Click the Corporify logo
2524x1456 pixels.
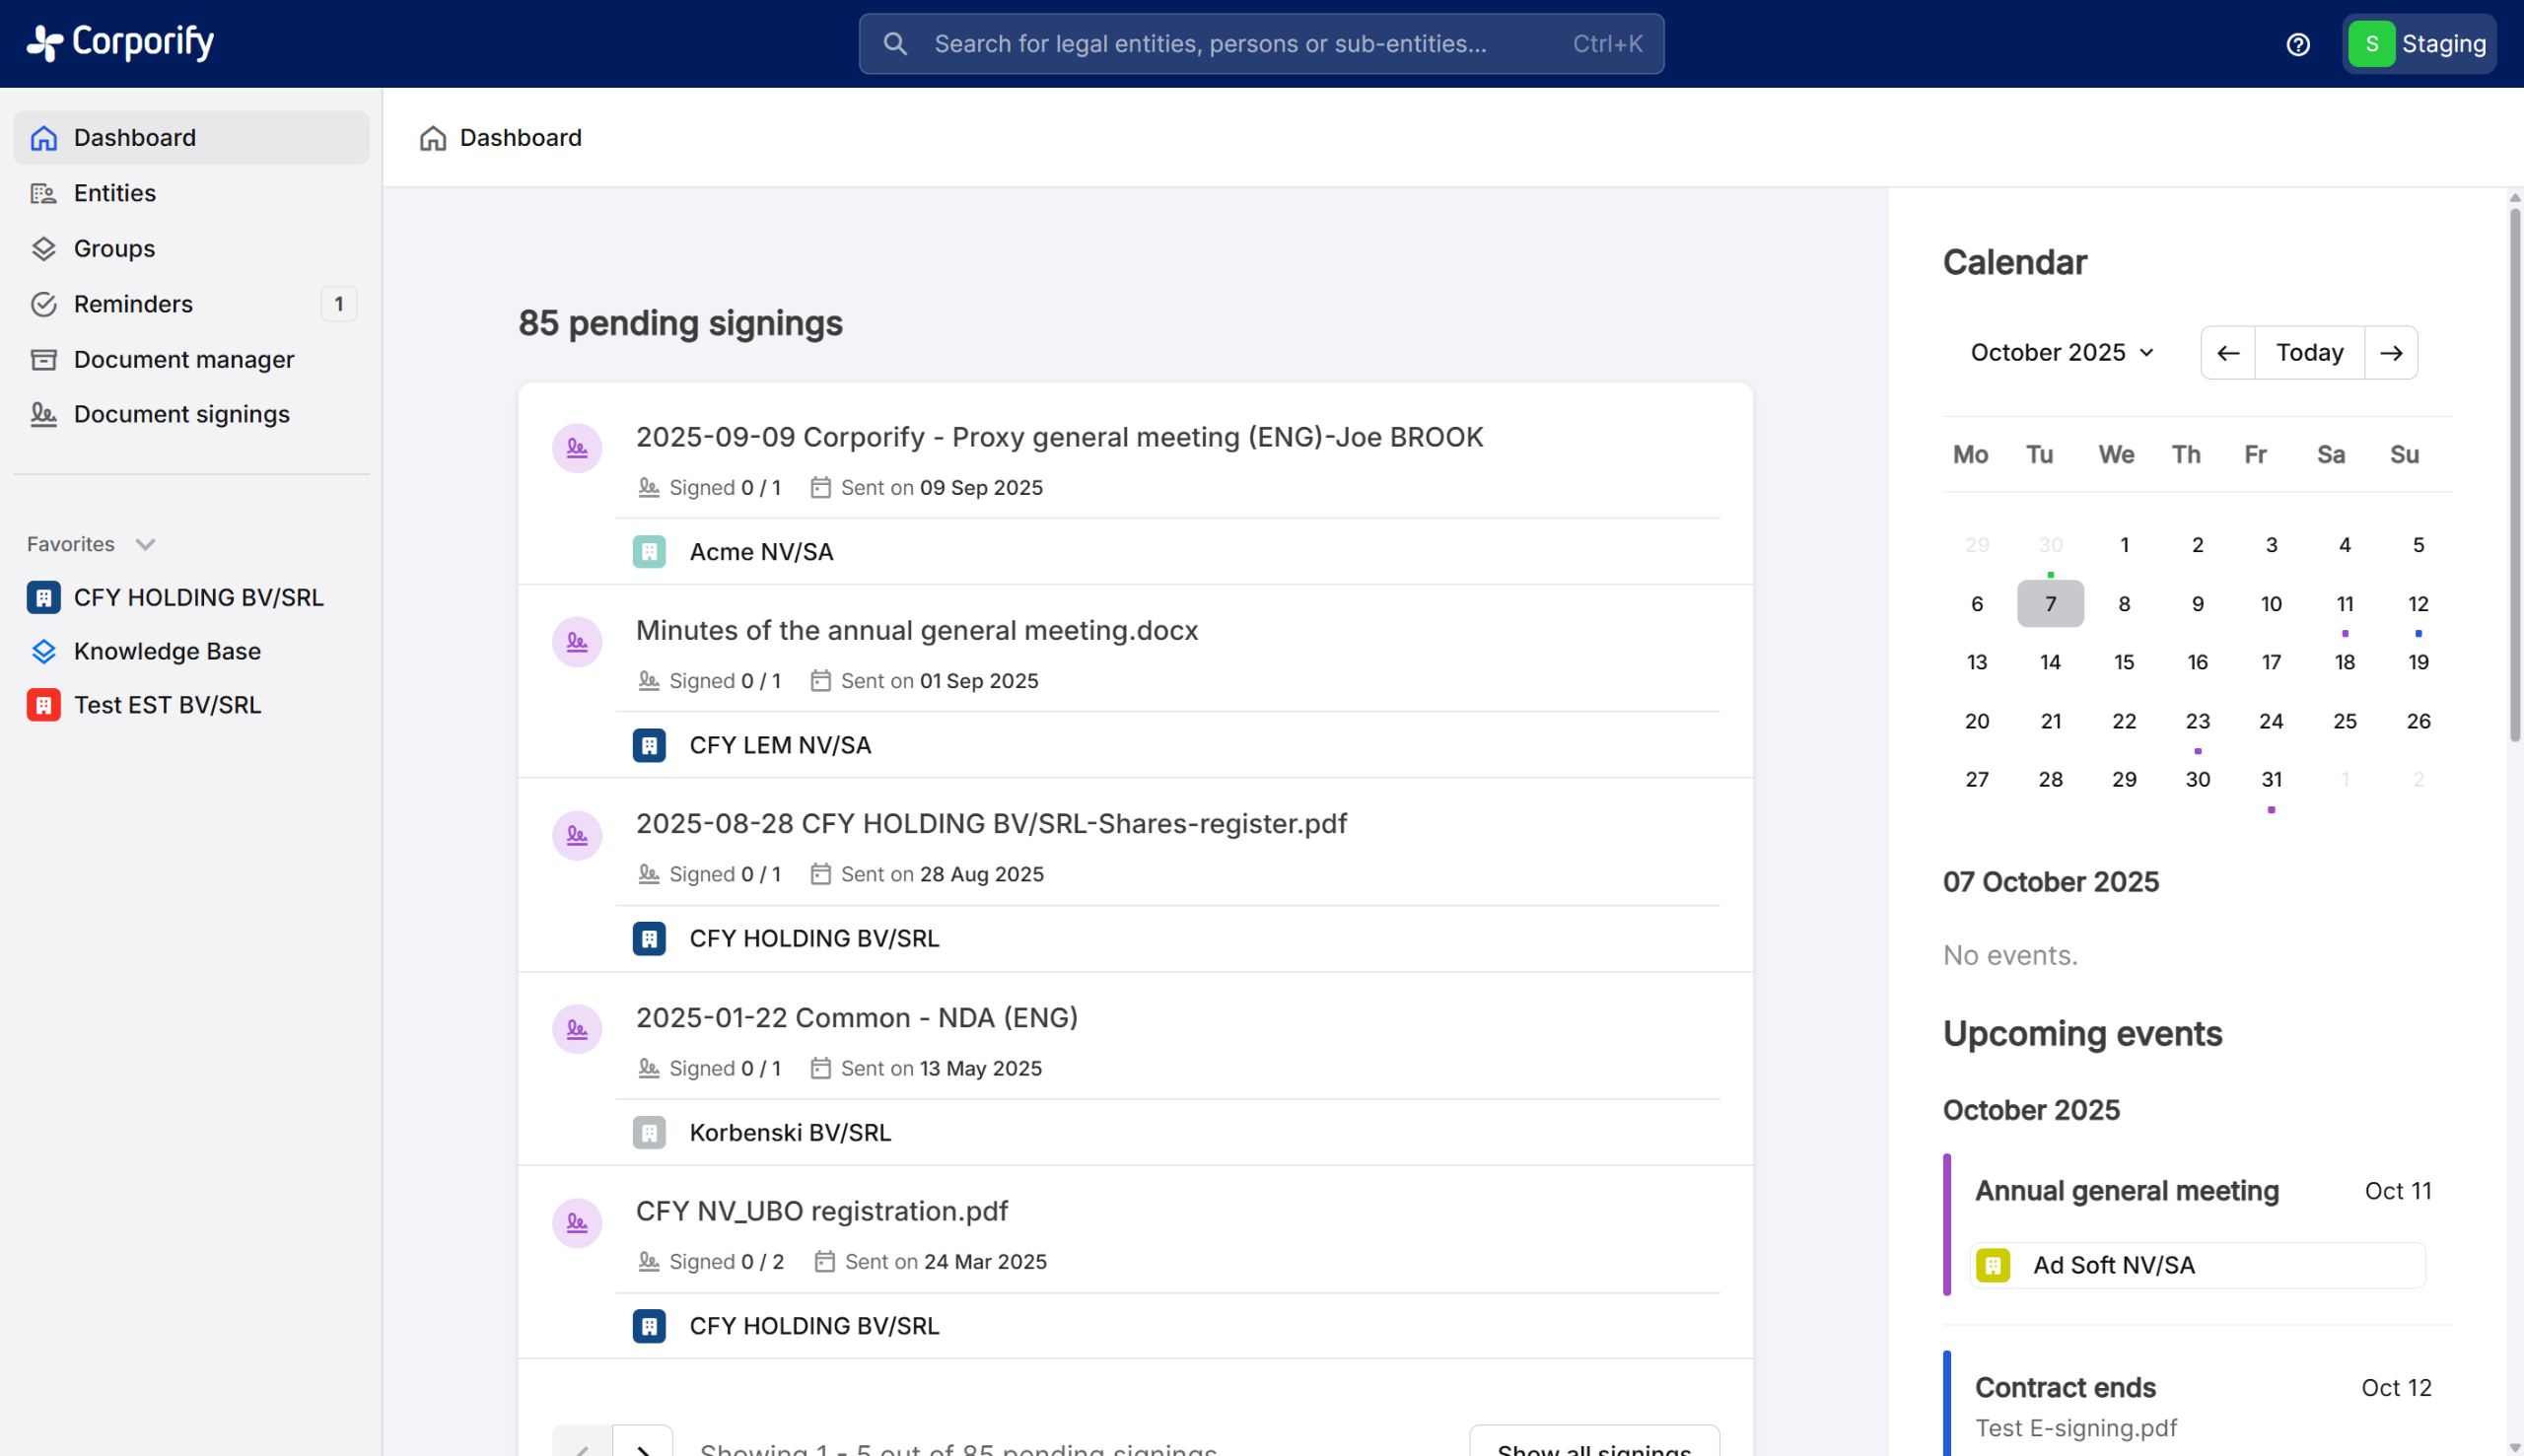(120, 42)
